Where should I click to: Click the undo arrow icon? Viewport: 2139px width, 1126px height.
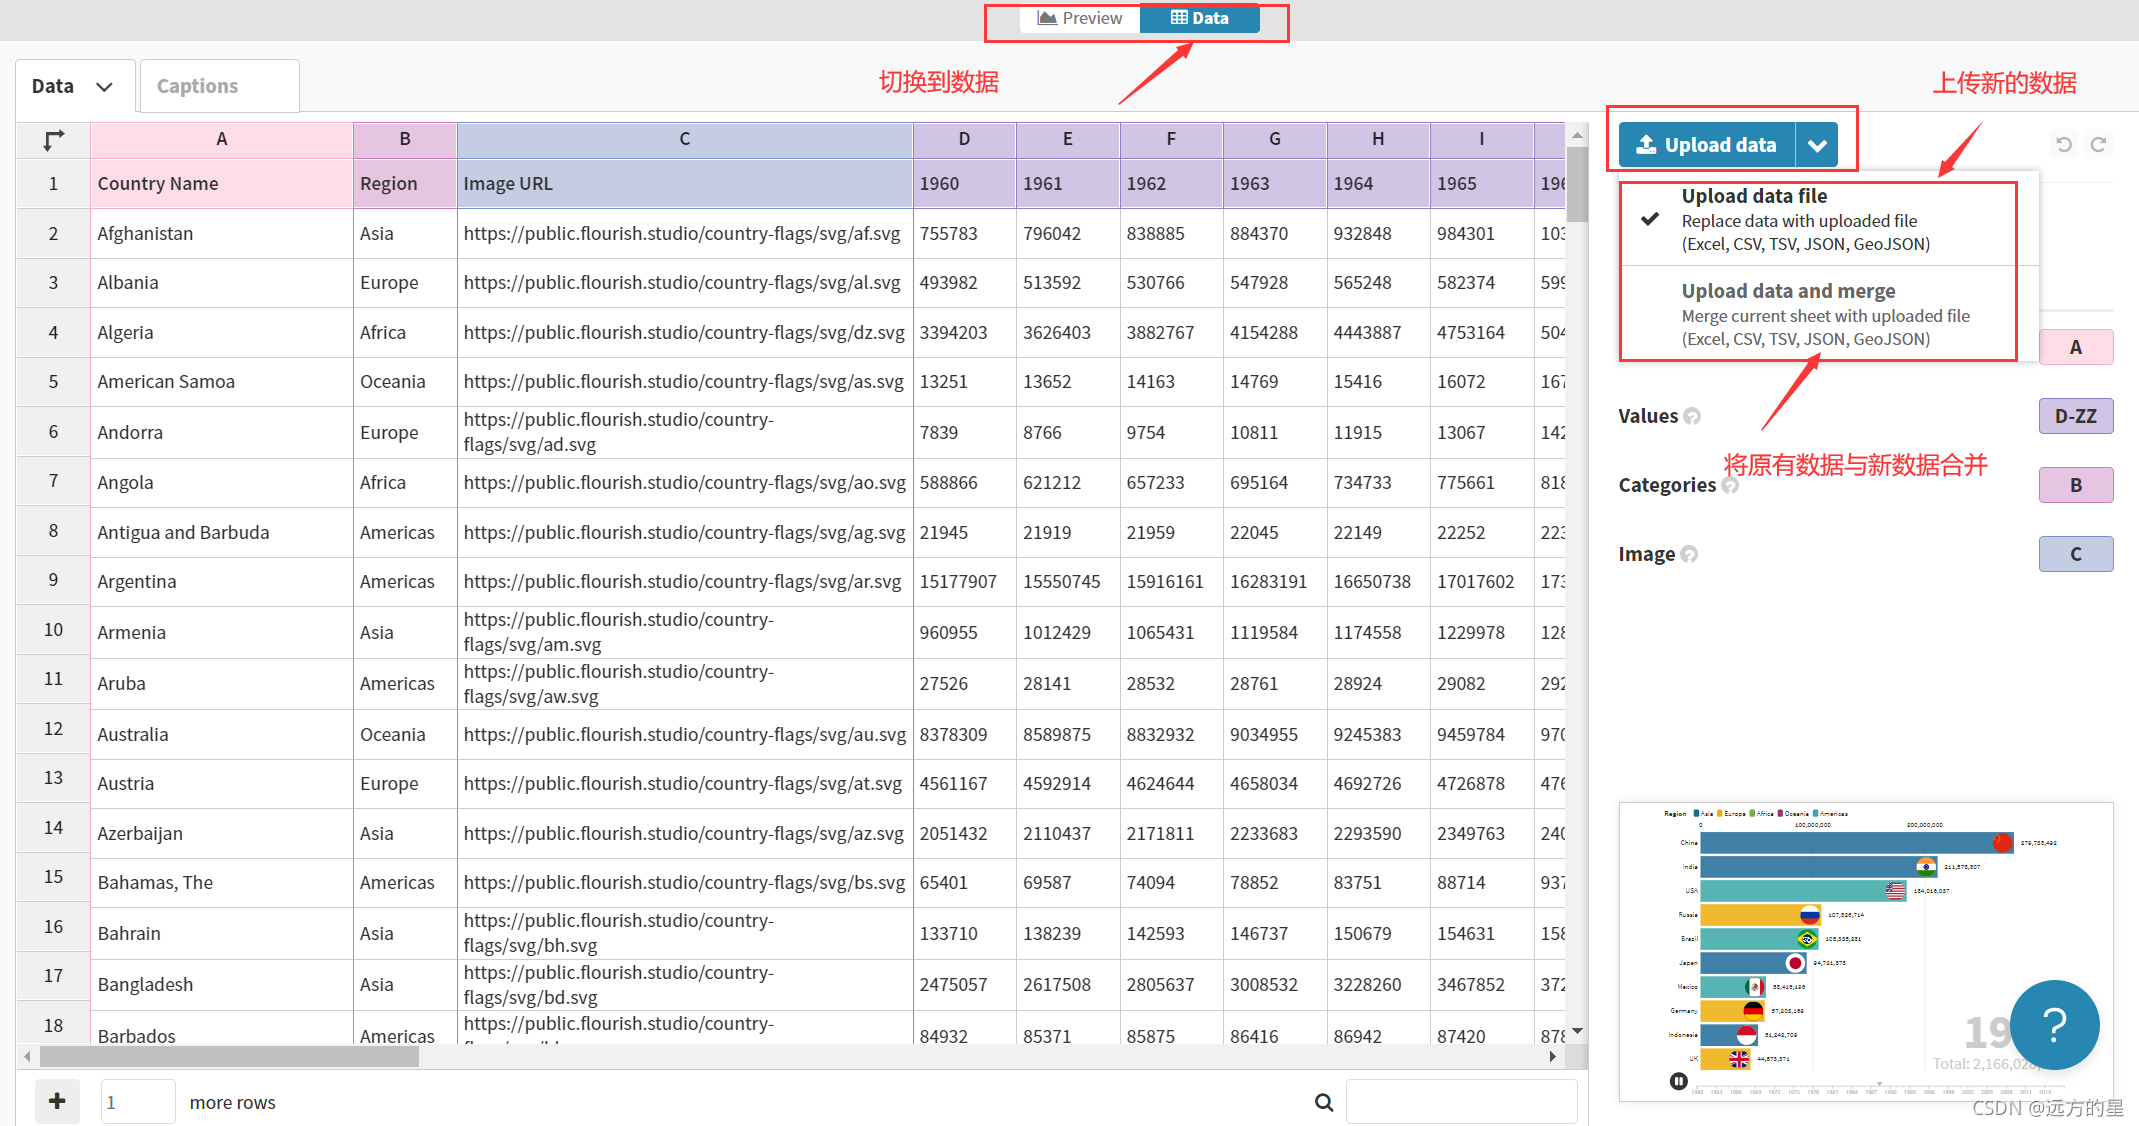(x=2064, y=145)
